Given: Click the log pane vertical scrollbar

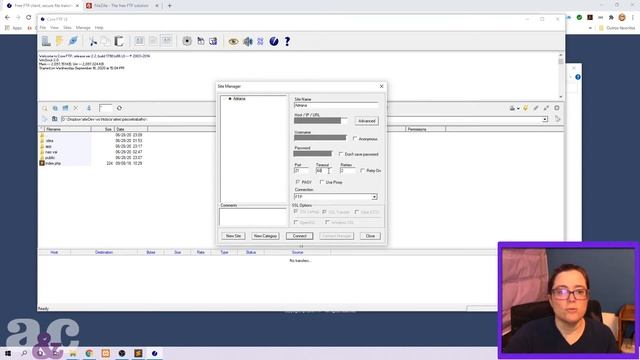Looking at the screenshot, I should pos(561,76).
